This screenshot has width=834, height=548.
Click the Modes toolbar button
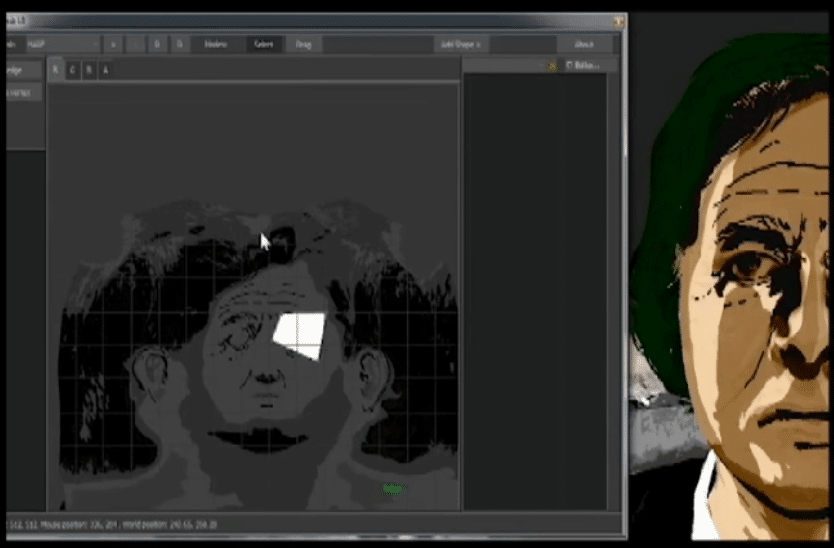(x=216, y=44)
